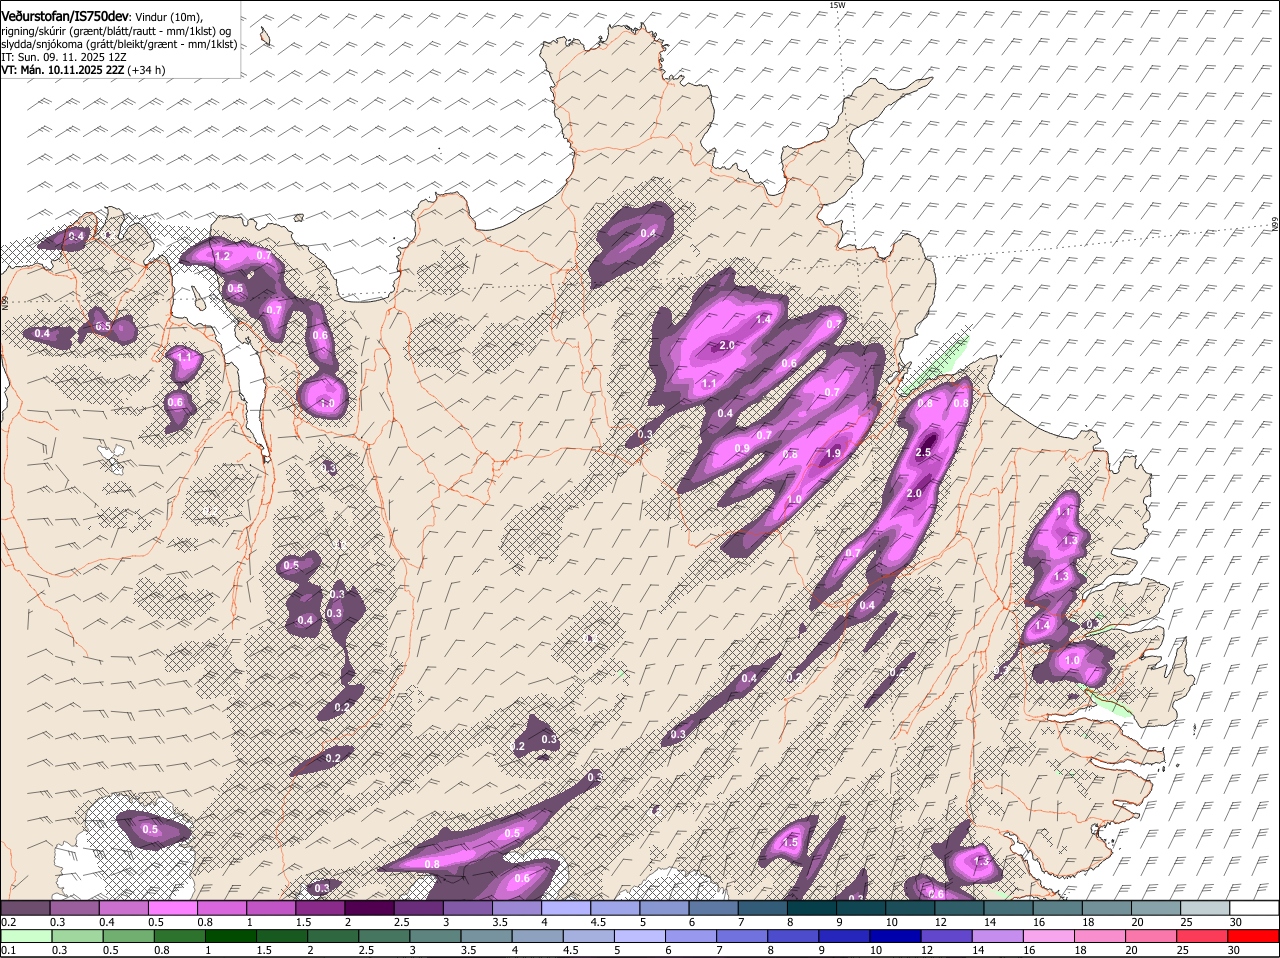Click the 0.1 tick label under lower scale
The width and height of the screenshot is (1280, 958).
point(8,950)
